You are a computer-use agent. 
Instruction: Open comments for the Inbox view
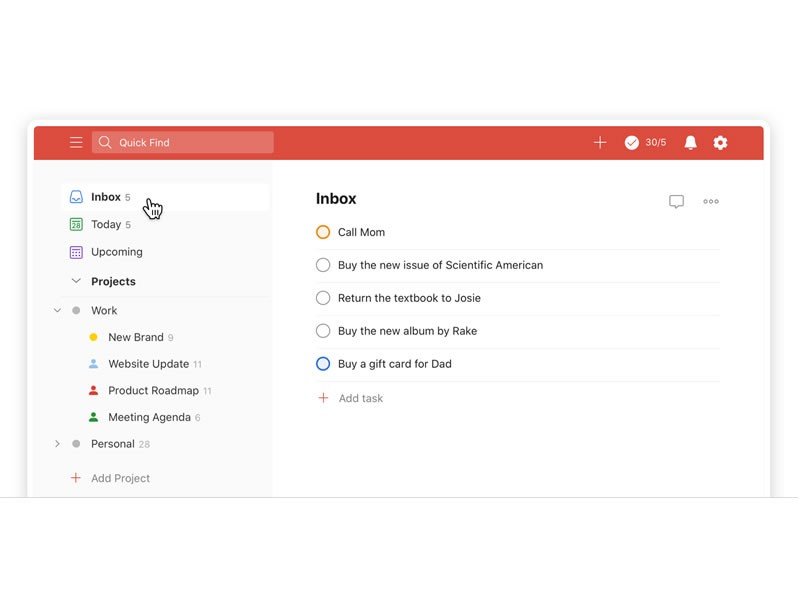pyautogui.click(x=676, y=201)
